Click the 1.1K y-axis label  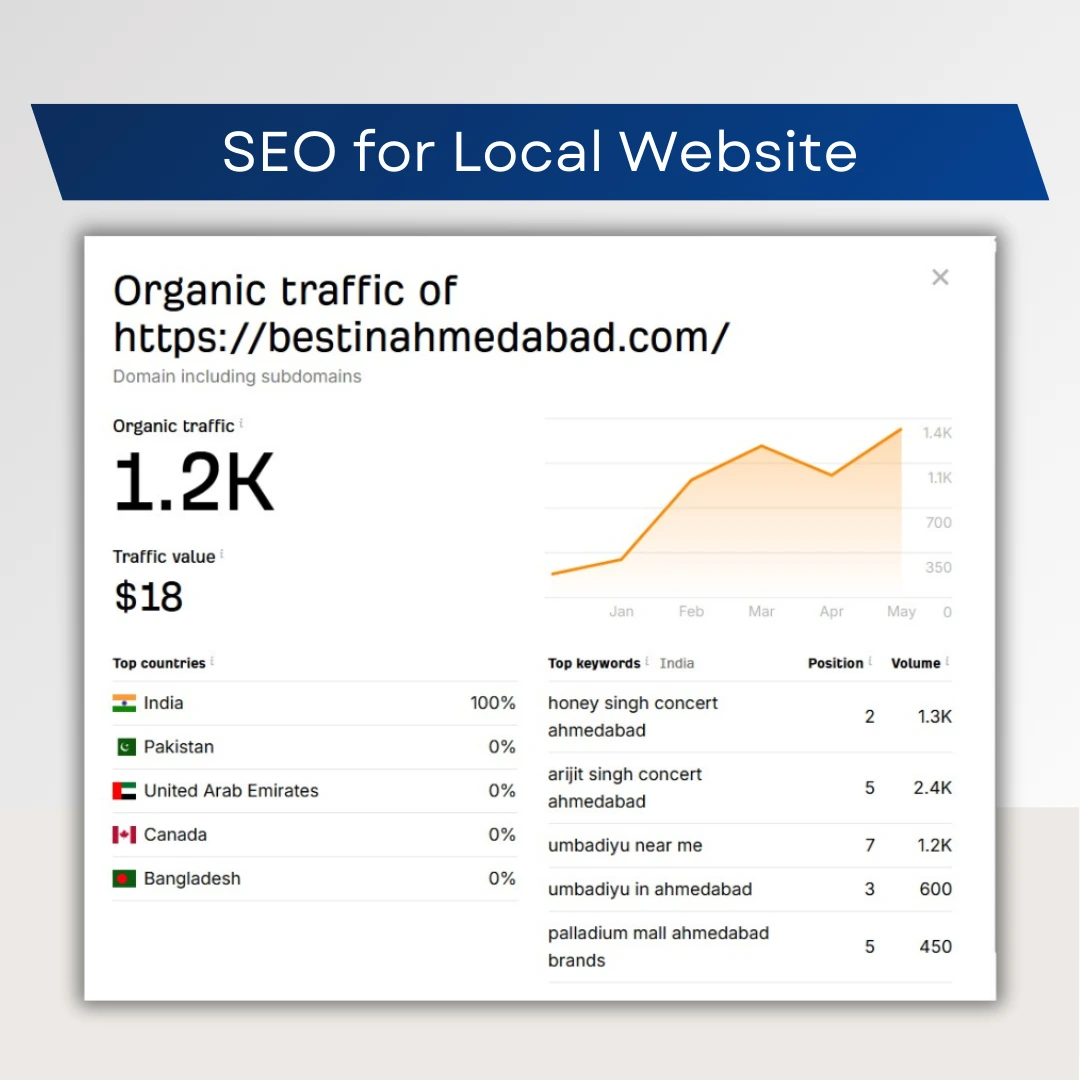939,478
